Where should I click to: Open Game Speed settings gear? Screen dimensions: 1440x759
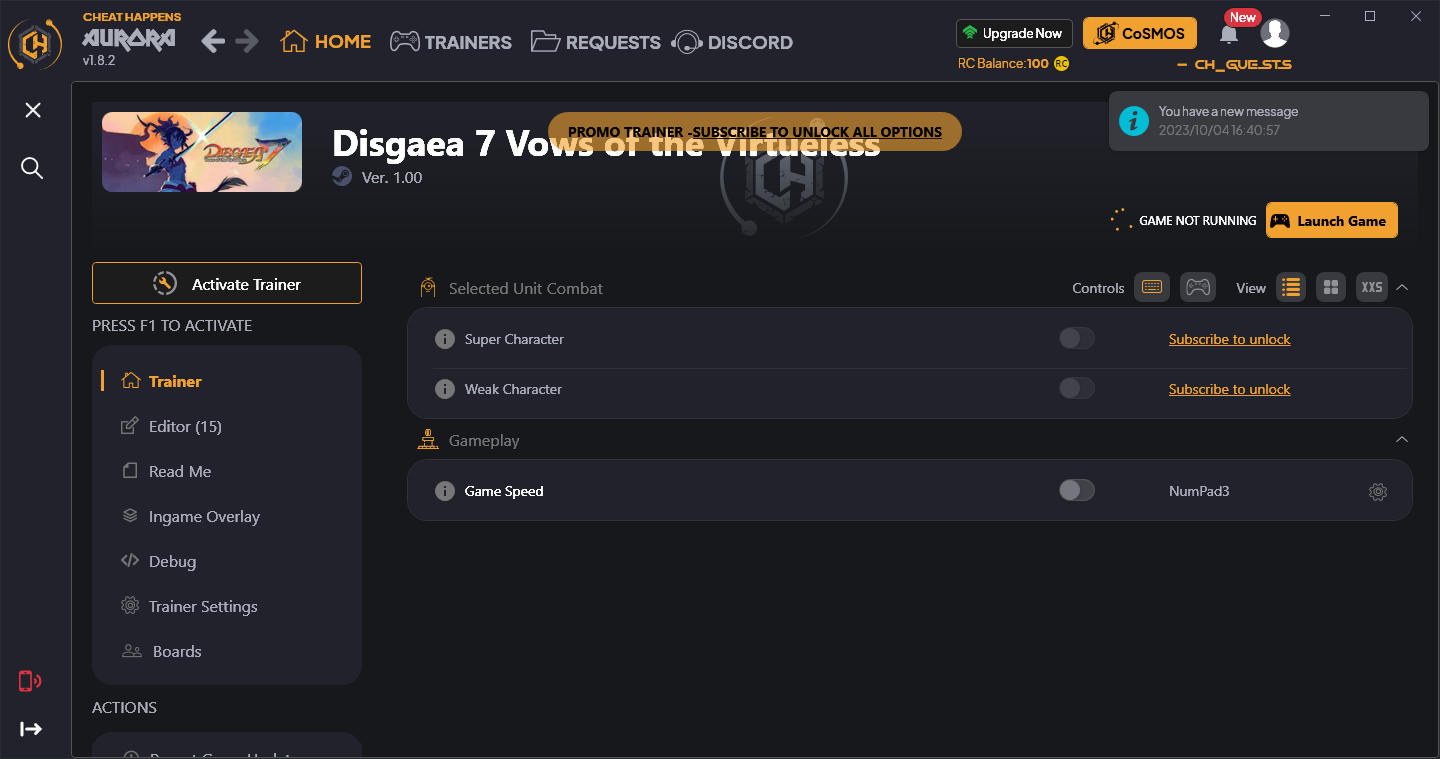click(1378, 492)
